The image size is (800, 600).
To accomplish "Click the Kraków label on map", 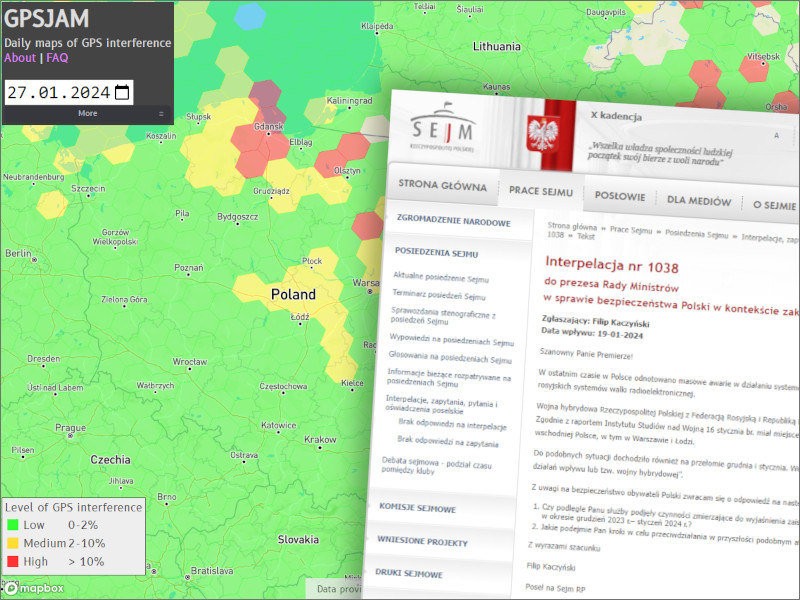I will (320, 439).
